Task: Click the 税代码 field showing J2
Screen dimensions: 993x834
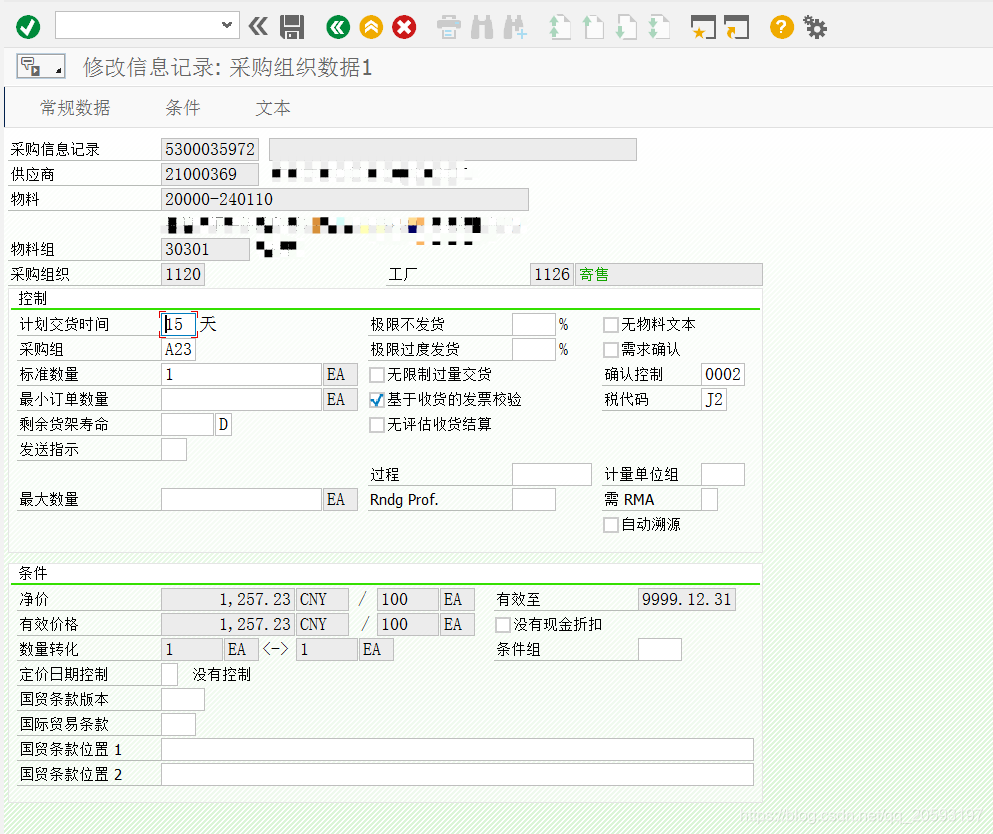Action: tap(714, 400)
